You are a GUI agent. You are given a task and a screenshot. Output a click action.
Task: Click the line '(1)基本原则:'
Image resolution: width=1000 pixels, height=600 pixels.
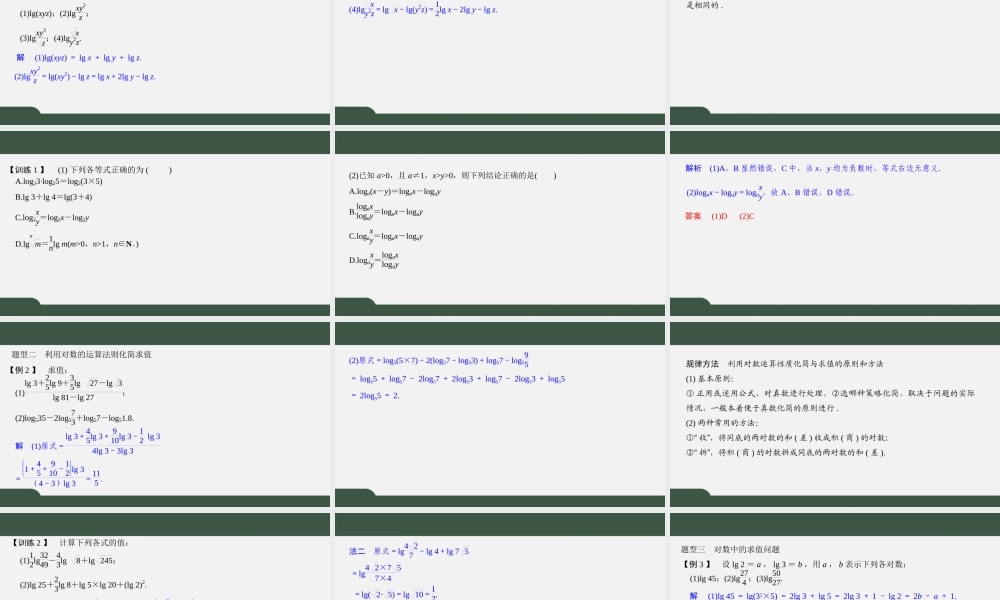(x=710, y=379)
